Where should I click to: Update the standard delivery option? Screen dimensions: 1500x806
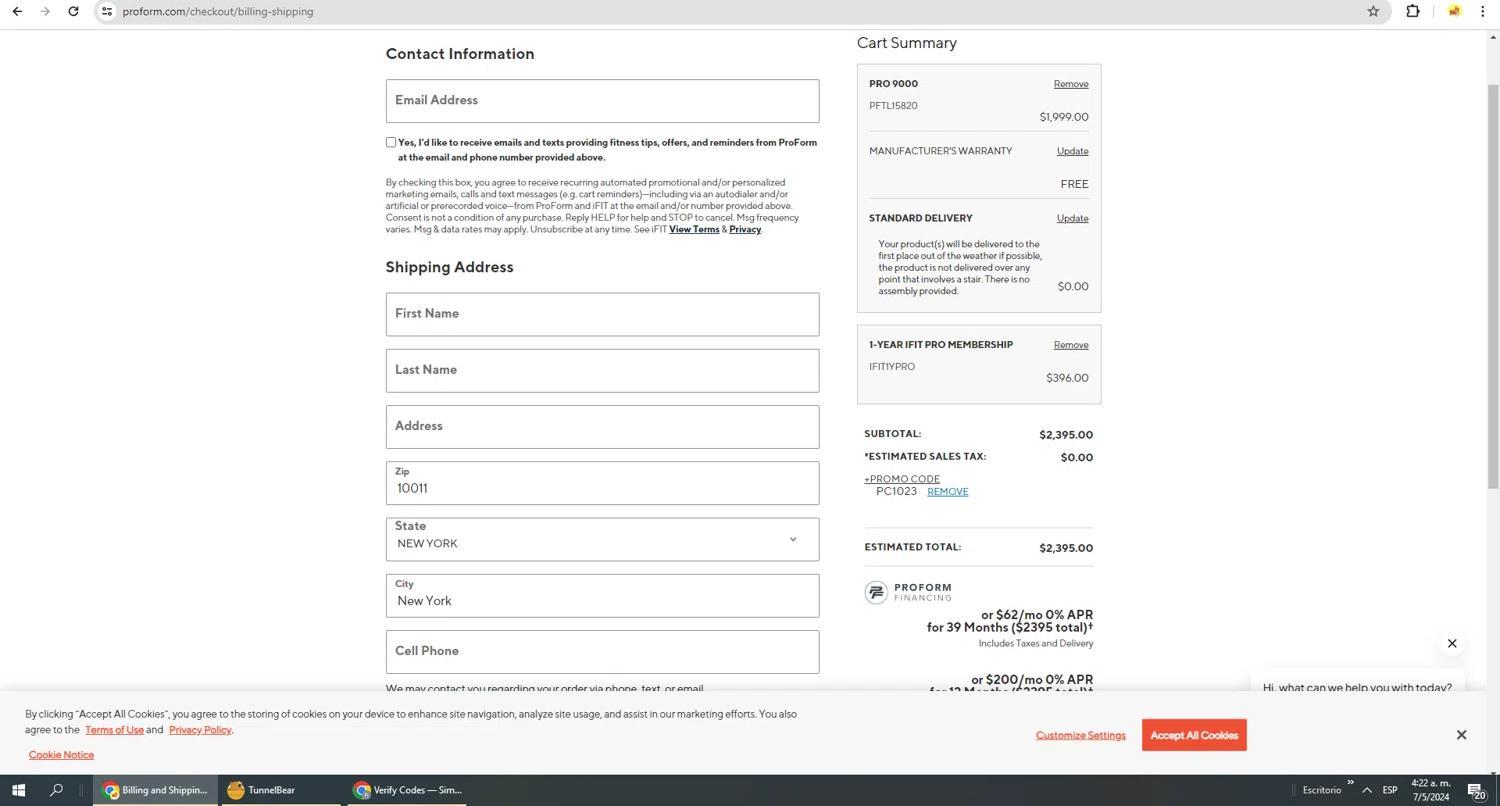click(x=1072, y=218)
